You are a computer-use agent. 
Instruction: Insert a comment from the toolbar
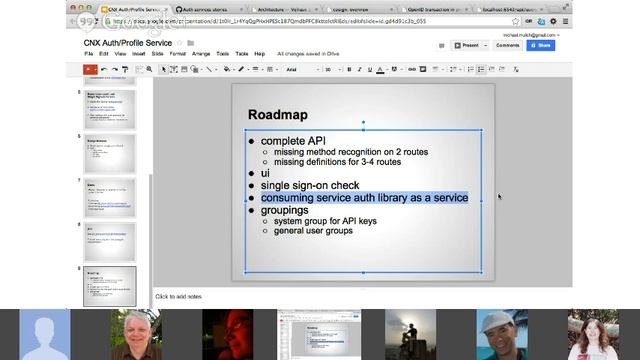(x=423, y=70)
